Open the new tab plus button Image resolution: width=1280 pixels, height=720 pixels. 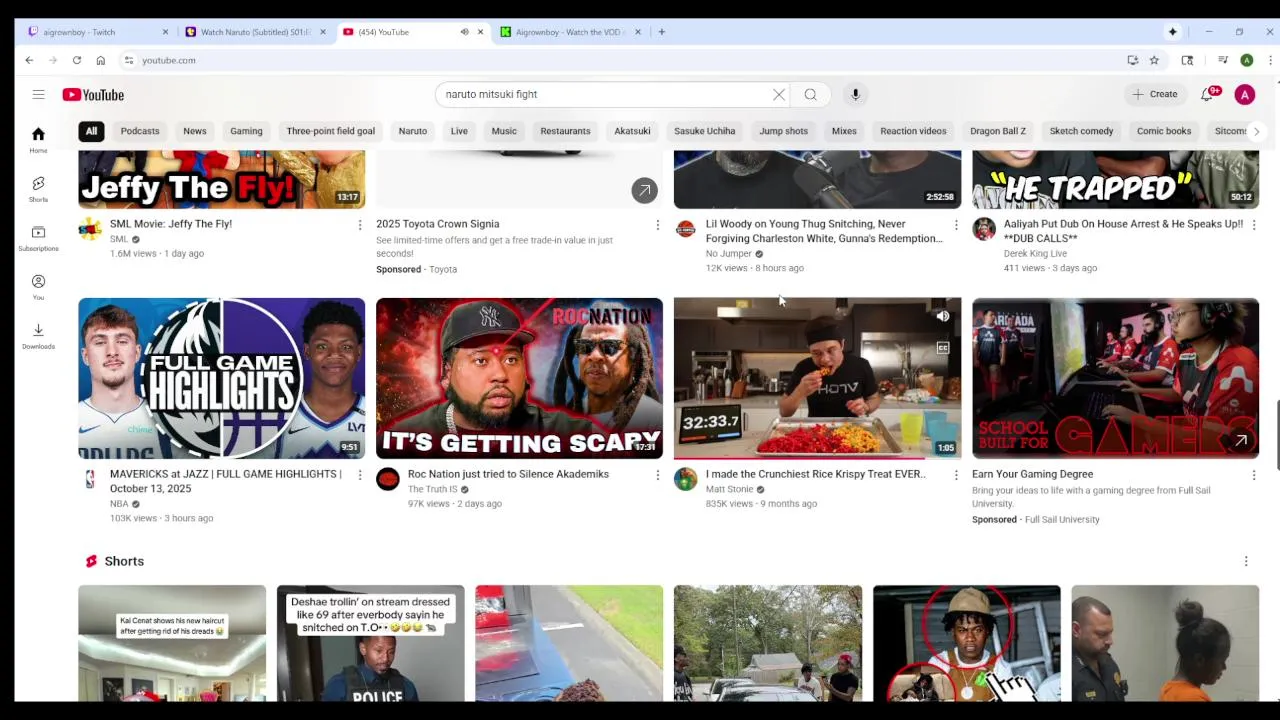coord(661,32)
